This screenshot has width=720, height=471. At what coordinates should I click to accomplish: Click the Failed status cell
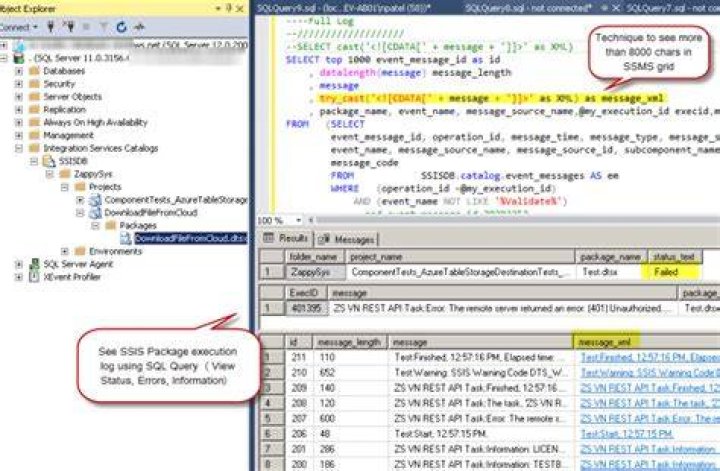(674, 272)
